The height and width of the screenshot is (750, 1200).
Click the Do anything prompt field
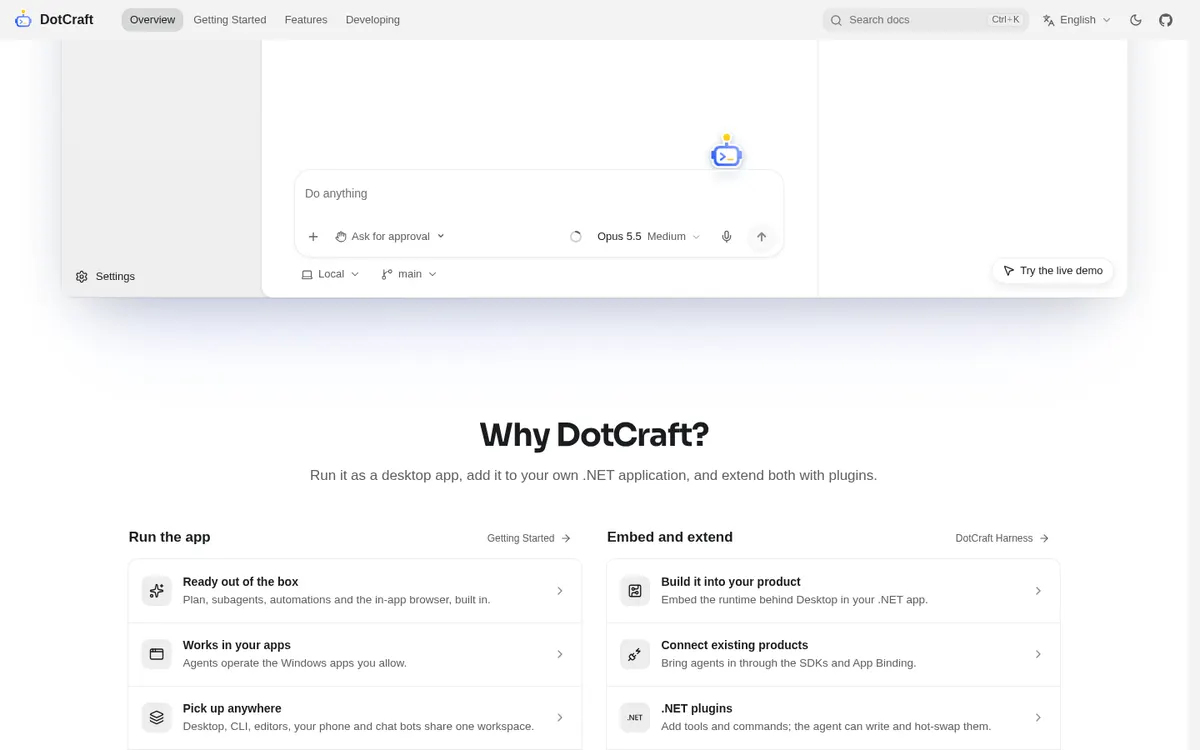click(539, 194)
